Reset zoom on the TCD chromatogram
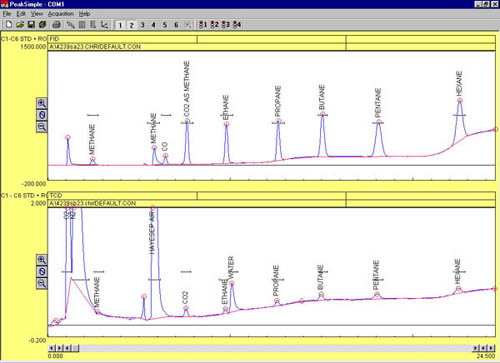This screenshot has height=363, width=500. [42, 272]
